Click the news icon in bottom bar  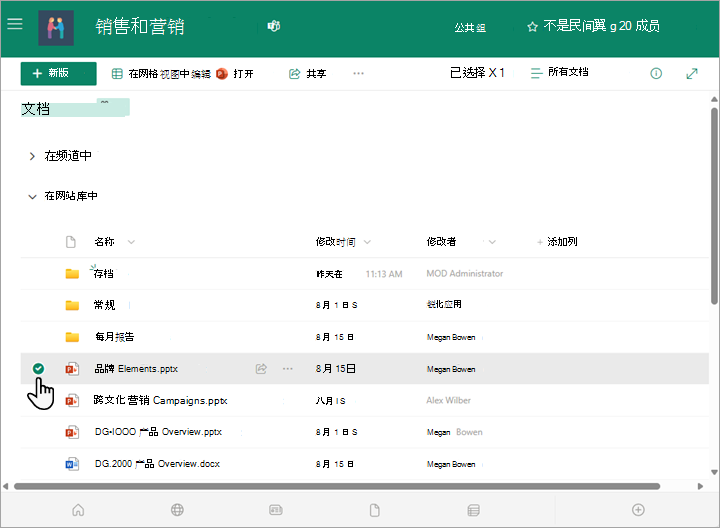[276, 510]
